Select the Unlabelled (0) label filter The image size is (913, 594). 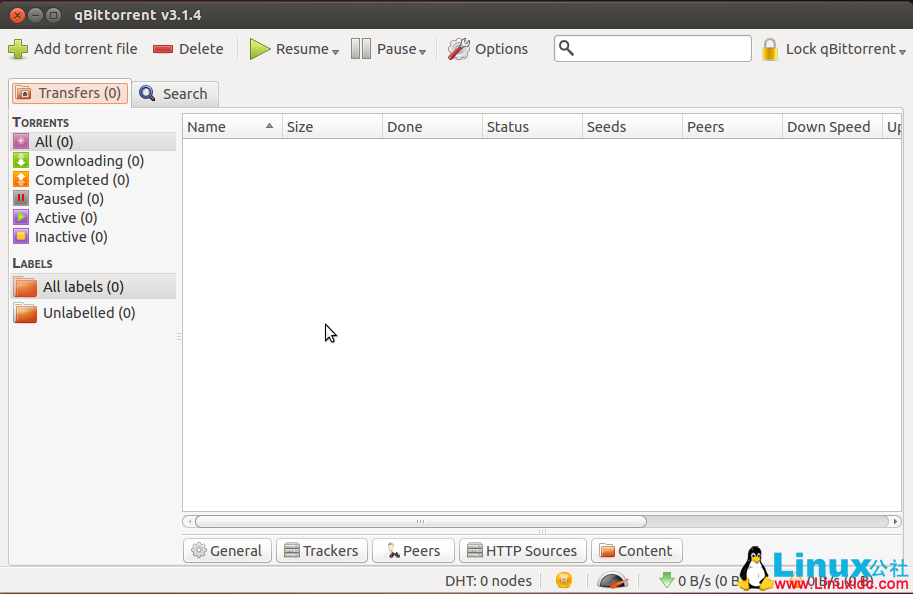[x=88, y=313]
